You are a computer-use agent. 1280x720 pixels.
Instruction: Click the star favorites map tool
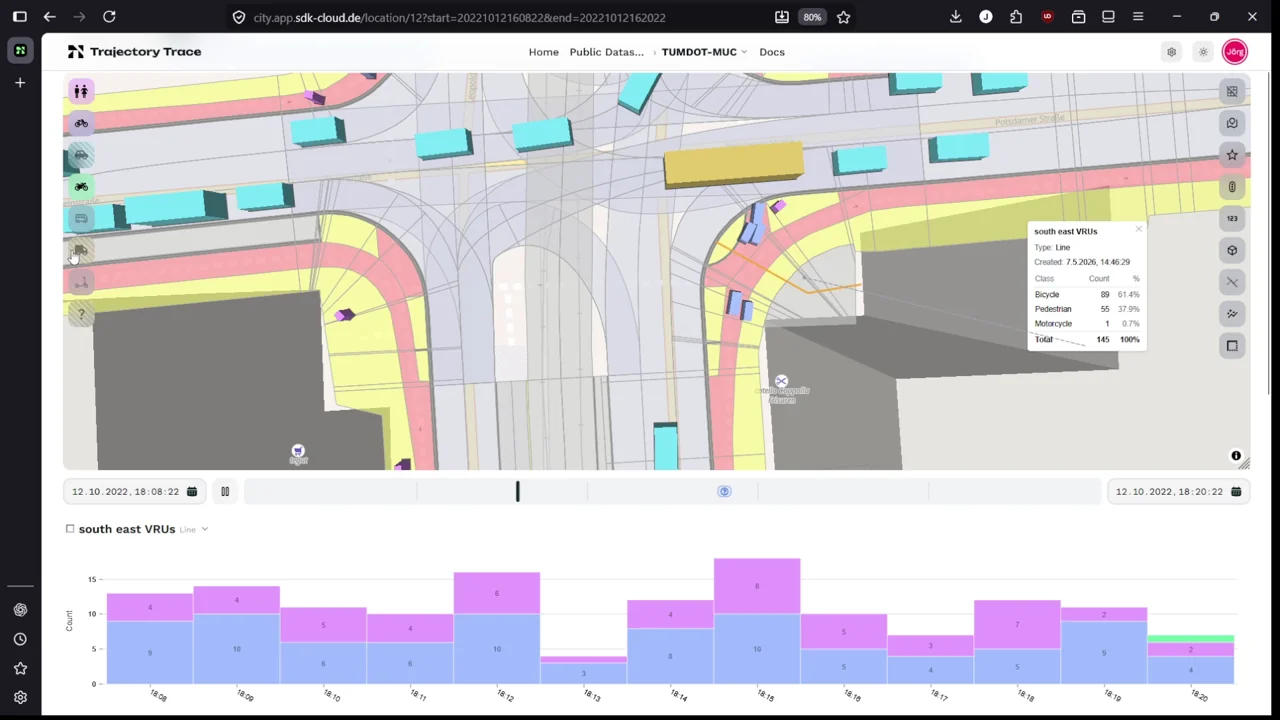(x=1232, y=155)
